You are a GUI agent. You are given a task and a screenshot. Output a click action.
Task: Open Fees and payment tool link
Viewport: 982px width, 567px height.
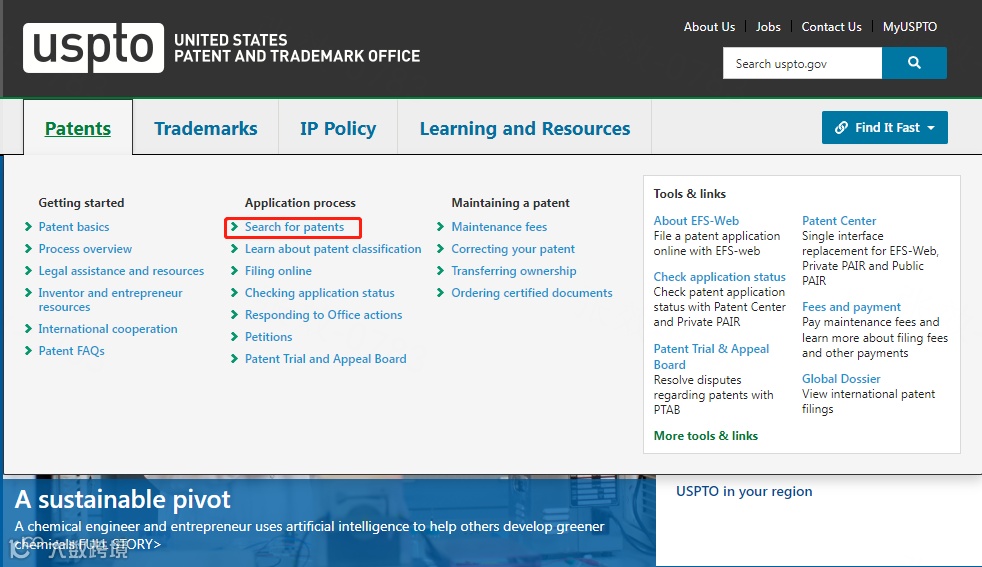(x=851, y=306)
